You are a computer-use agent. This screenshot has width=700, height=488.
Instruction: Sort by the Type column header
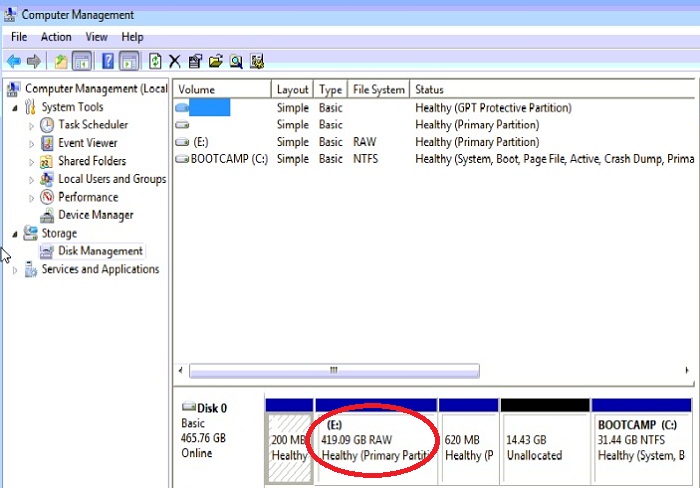coord(330,89)
